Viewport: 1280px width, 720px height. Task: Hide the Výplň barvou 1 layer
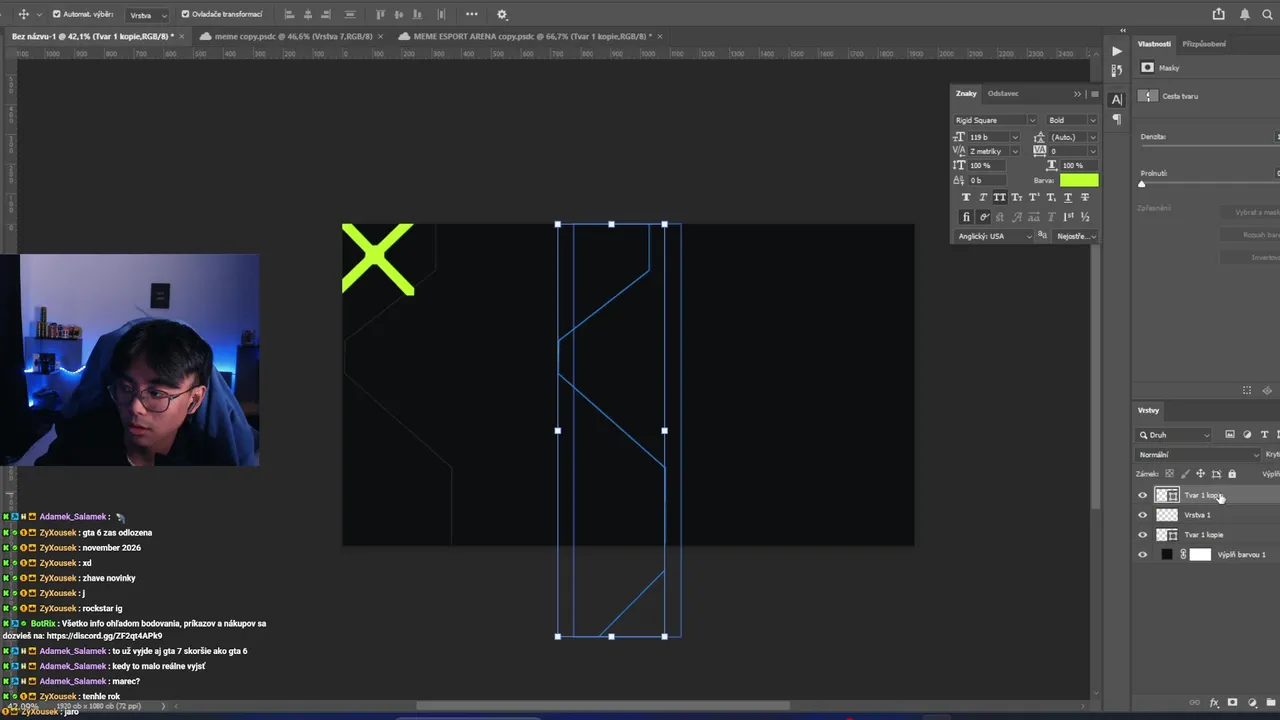pyautogui.click(x=1143, y=555)
